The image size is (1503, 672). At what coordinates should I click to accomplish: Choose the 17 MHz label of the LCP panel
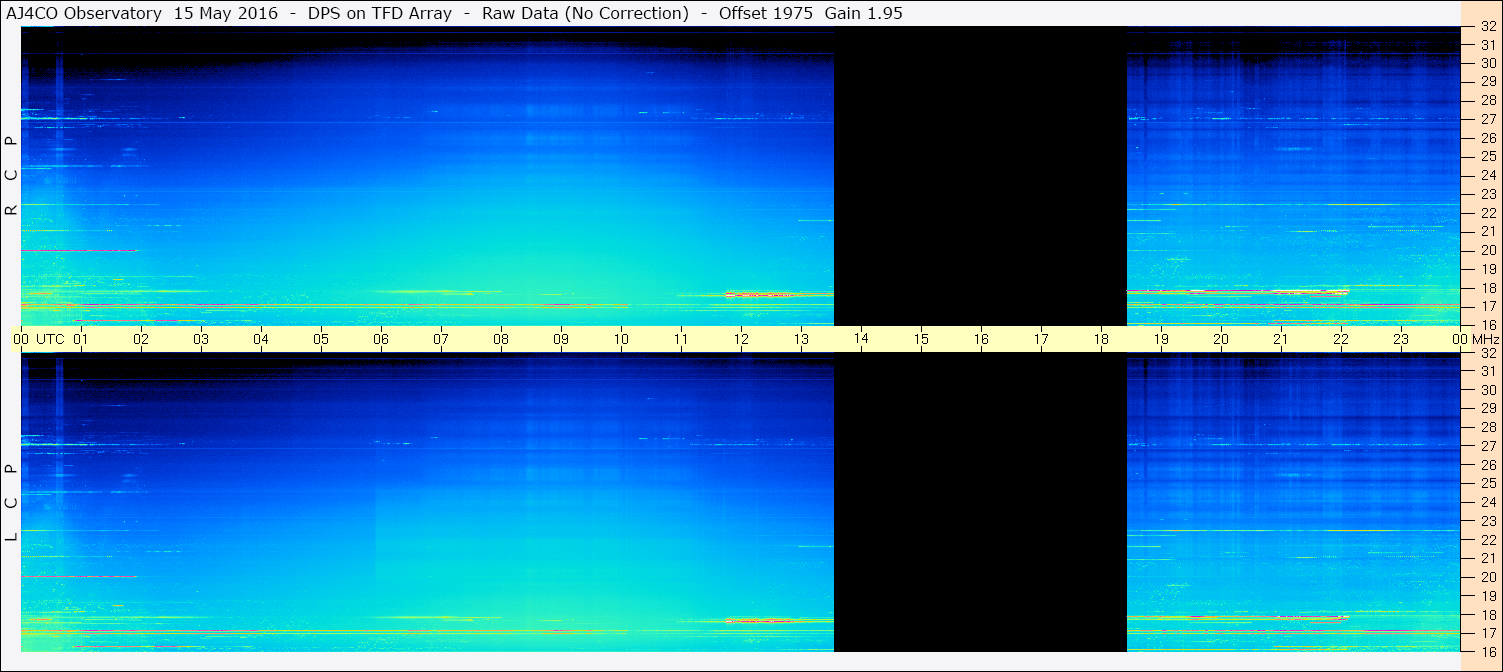point(1487,633)
